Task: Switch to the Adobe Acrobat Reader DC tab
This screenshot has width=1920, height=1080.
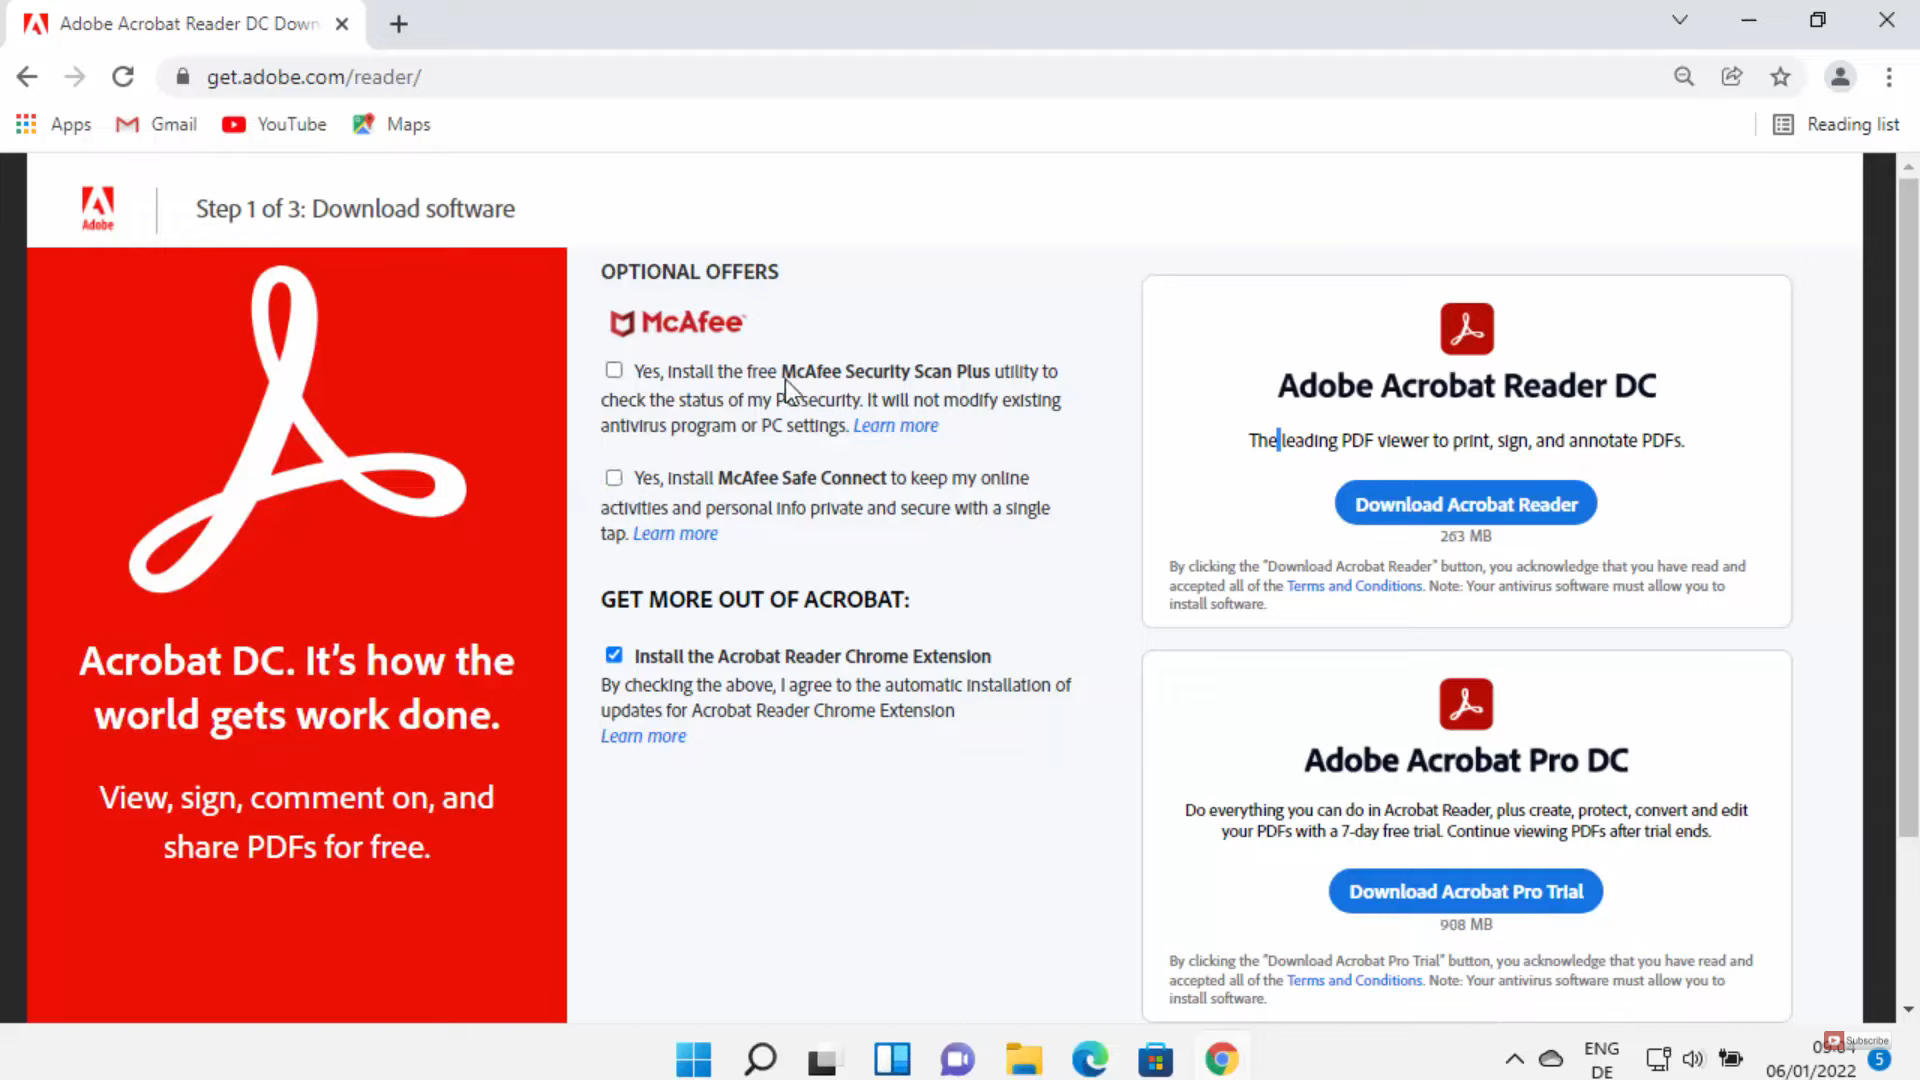Action: tap(180, 23)
